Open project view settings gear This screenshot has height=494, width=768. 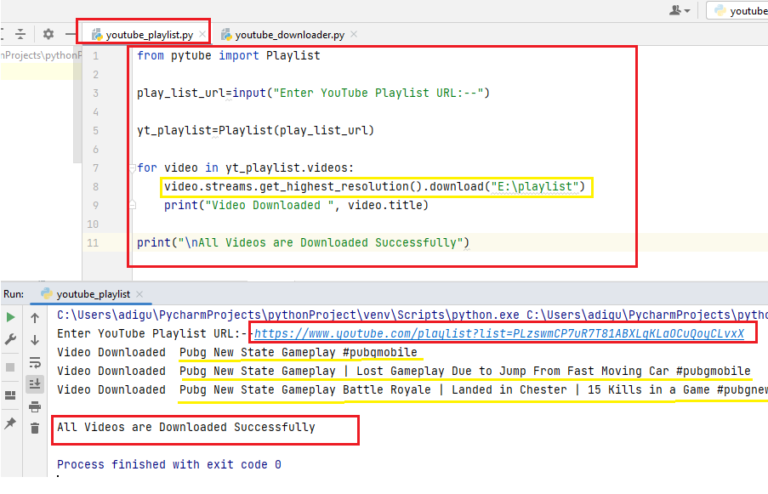[48, 34]
